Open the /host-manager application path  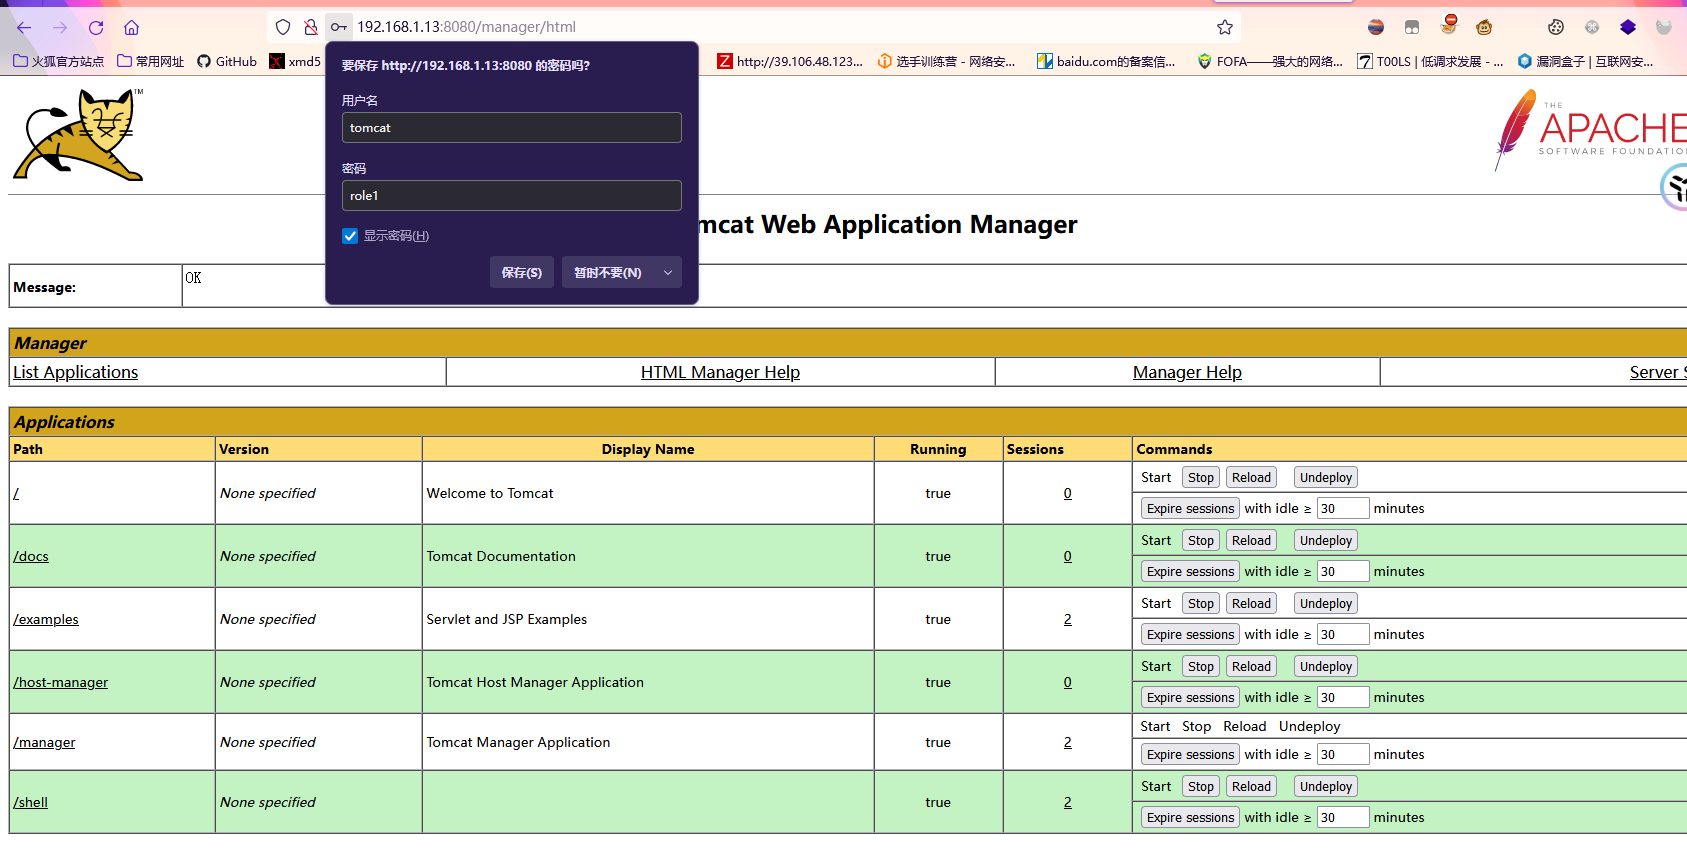pos(61,682)
